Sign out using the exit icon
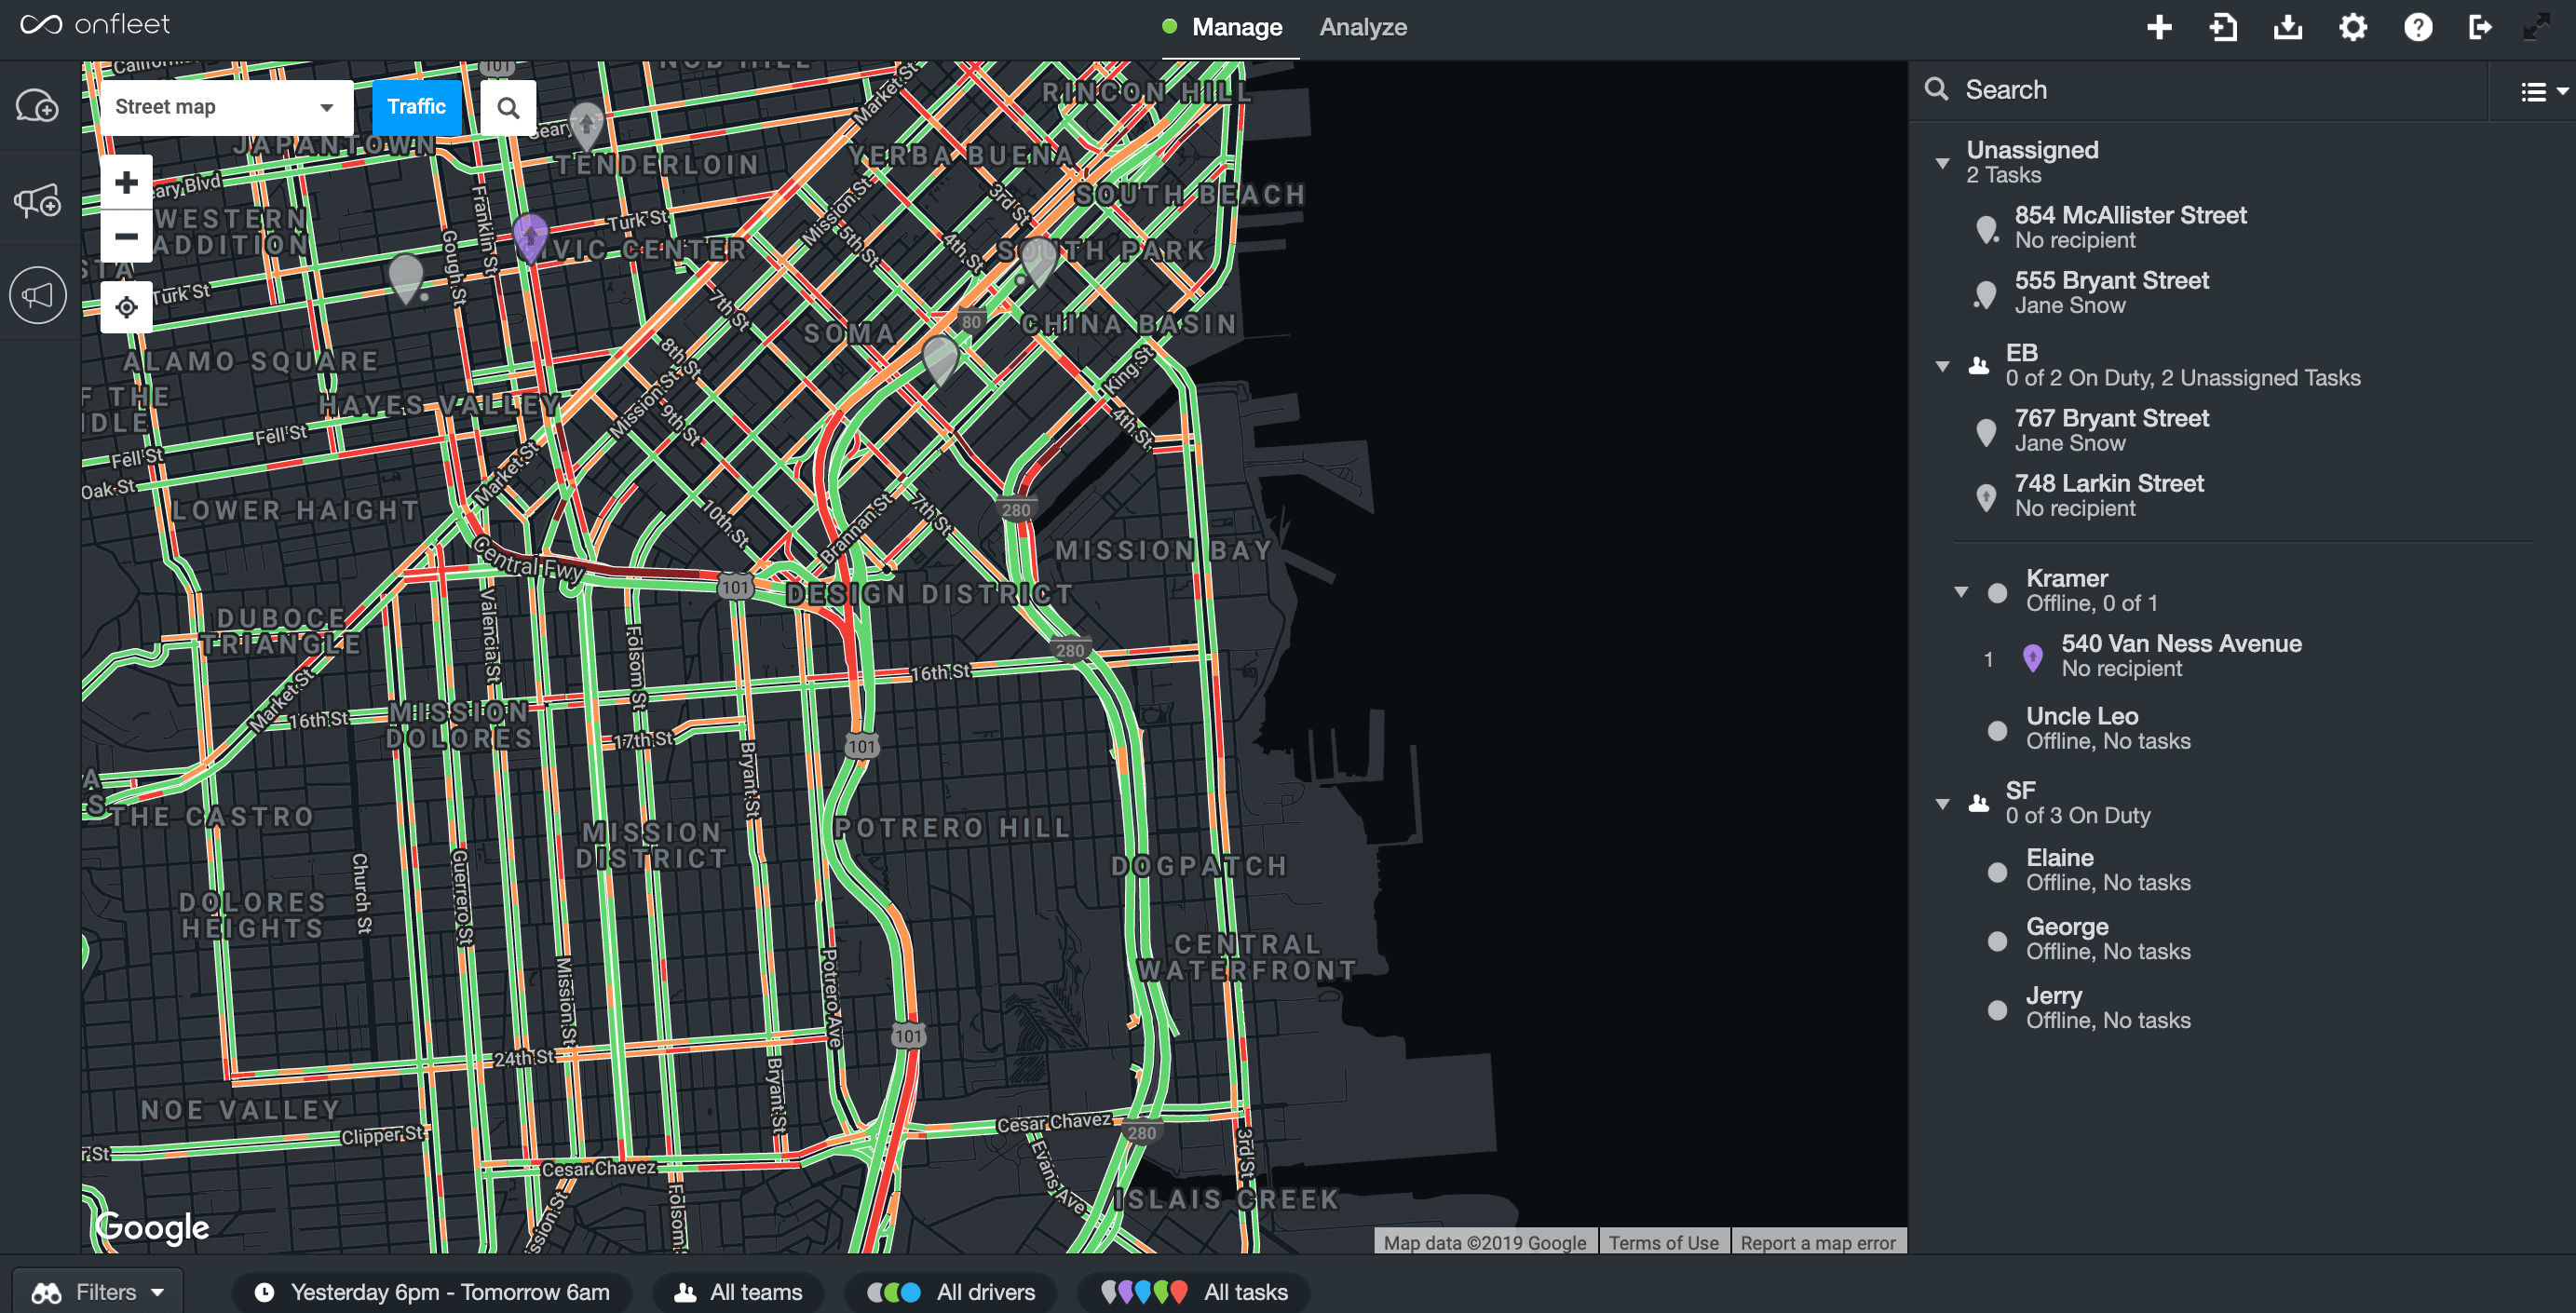2576x1313 pixels. (2481, 27)
